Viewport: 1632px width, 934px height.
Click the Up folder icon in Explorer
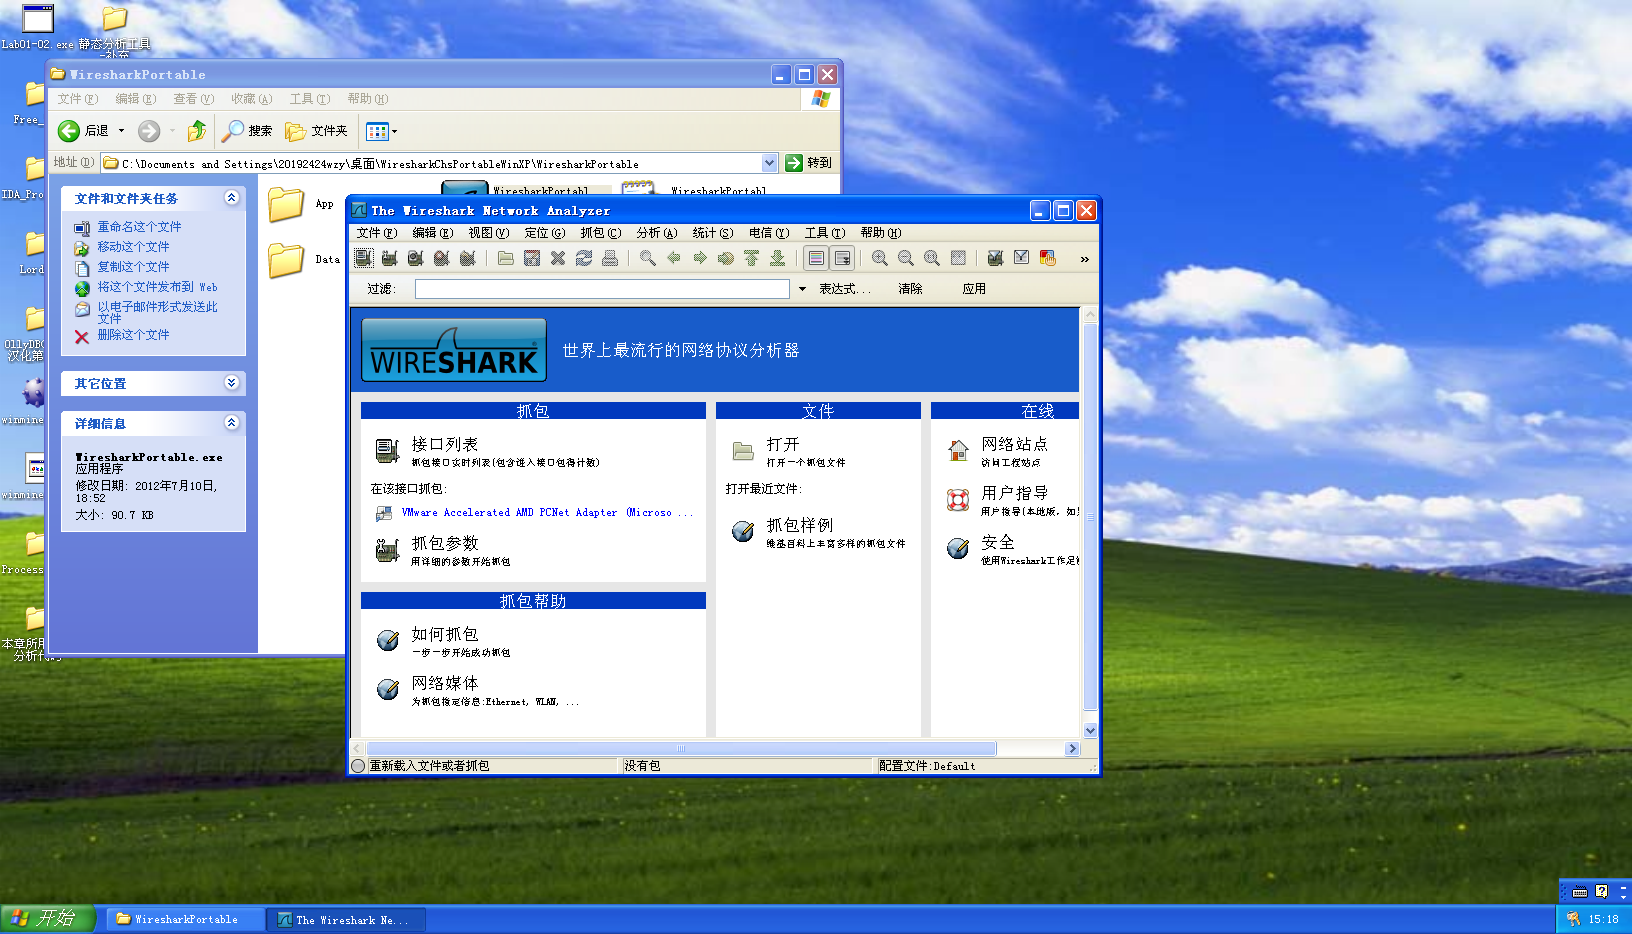[197, 130]
